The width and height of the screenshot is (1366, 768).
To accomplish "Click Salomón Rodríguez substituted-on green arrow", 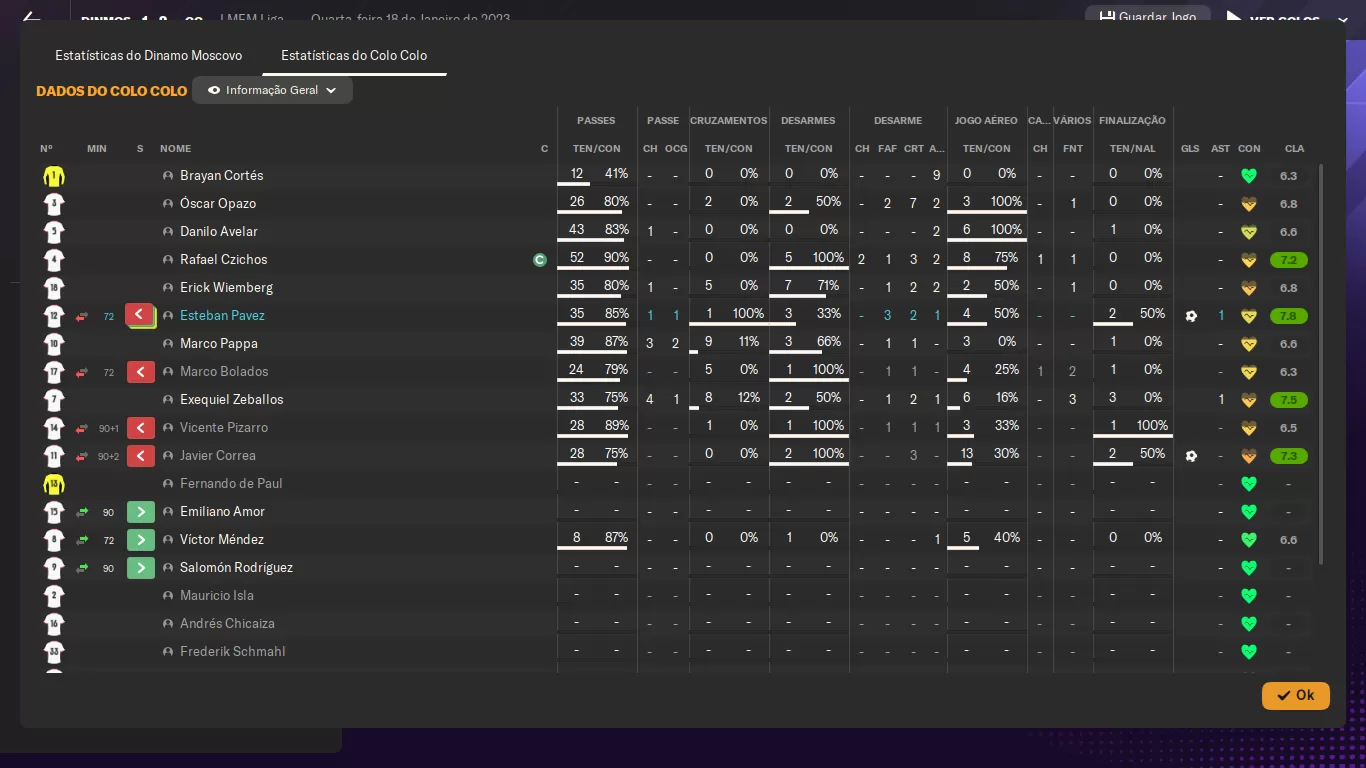I will tap(140, 568).
